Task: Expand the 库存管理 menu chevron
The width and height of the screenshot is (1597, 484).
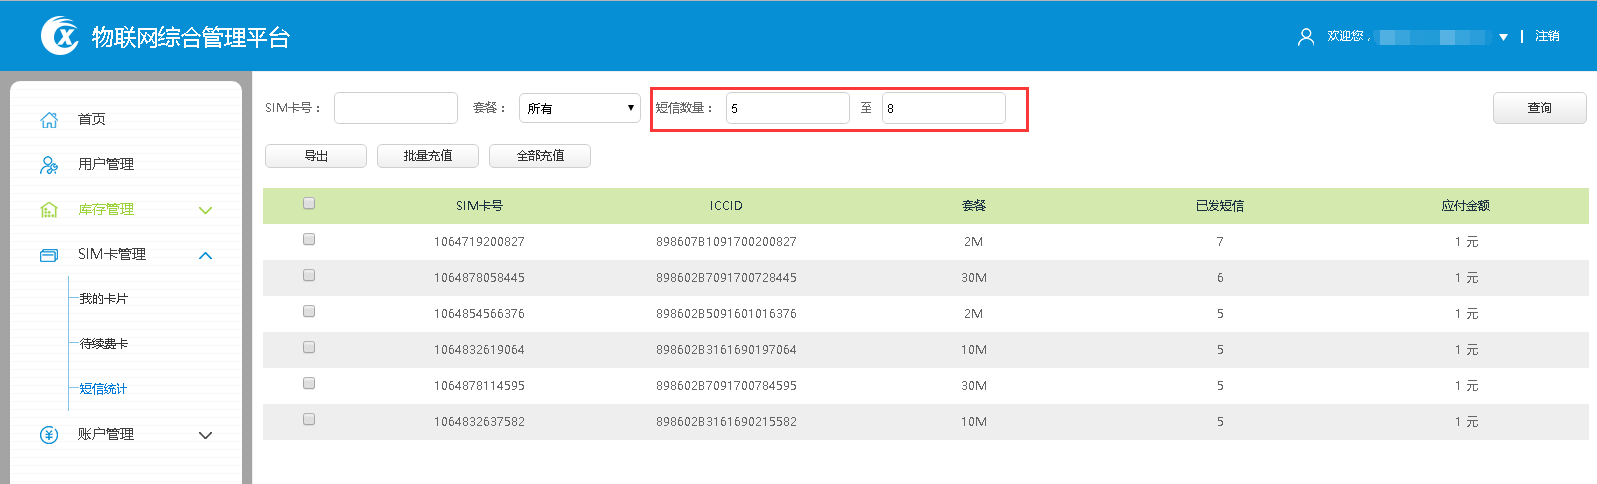Action: (x=206, y=210)
